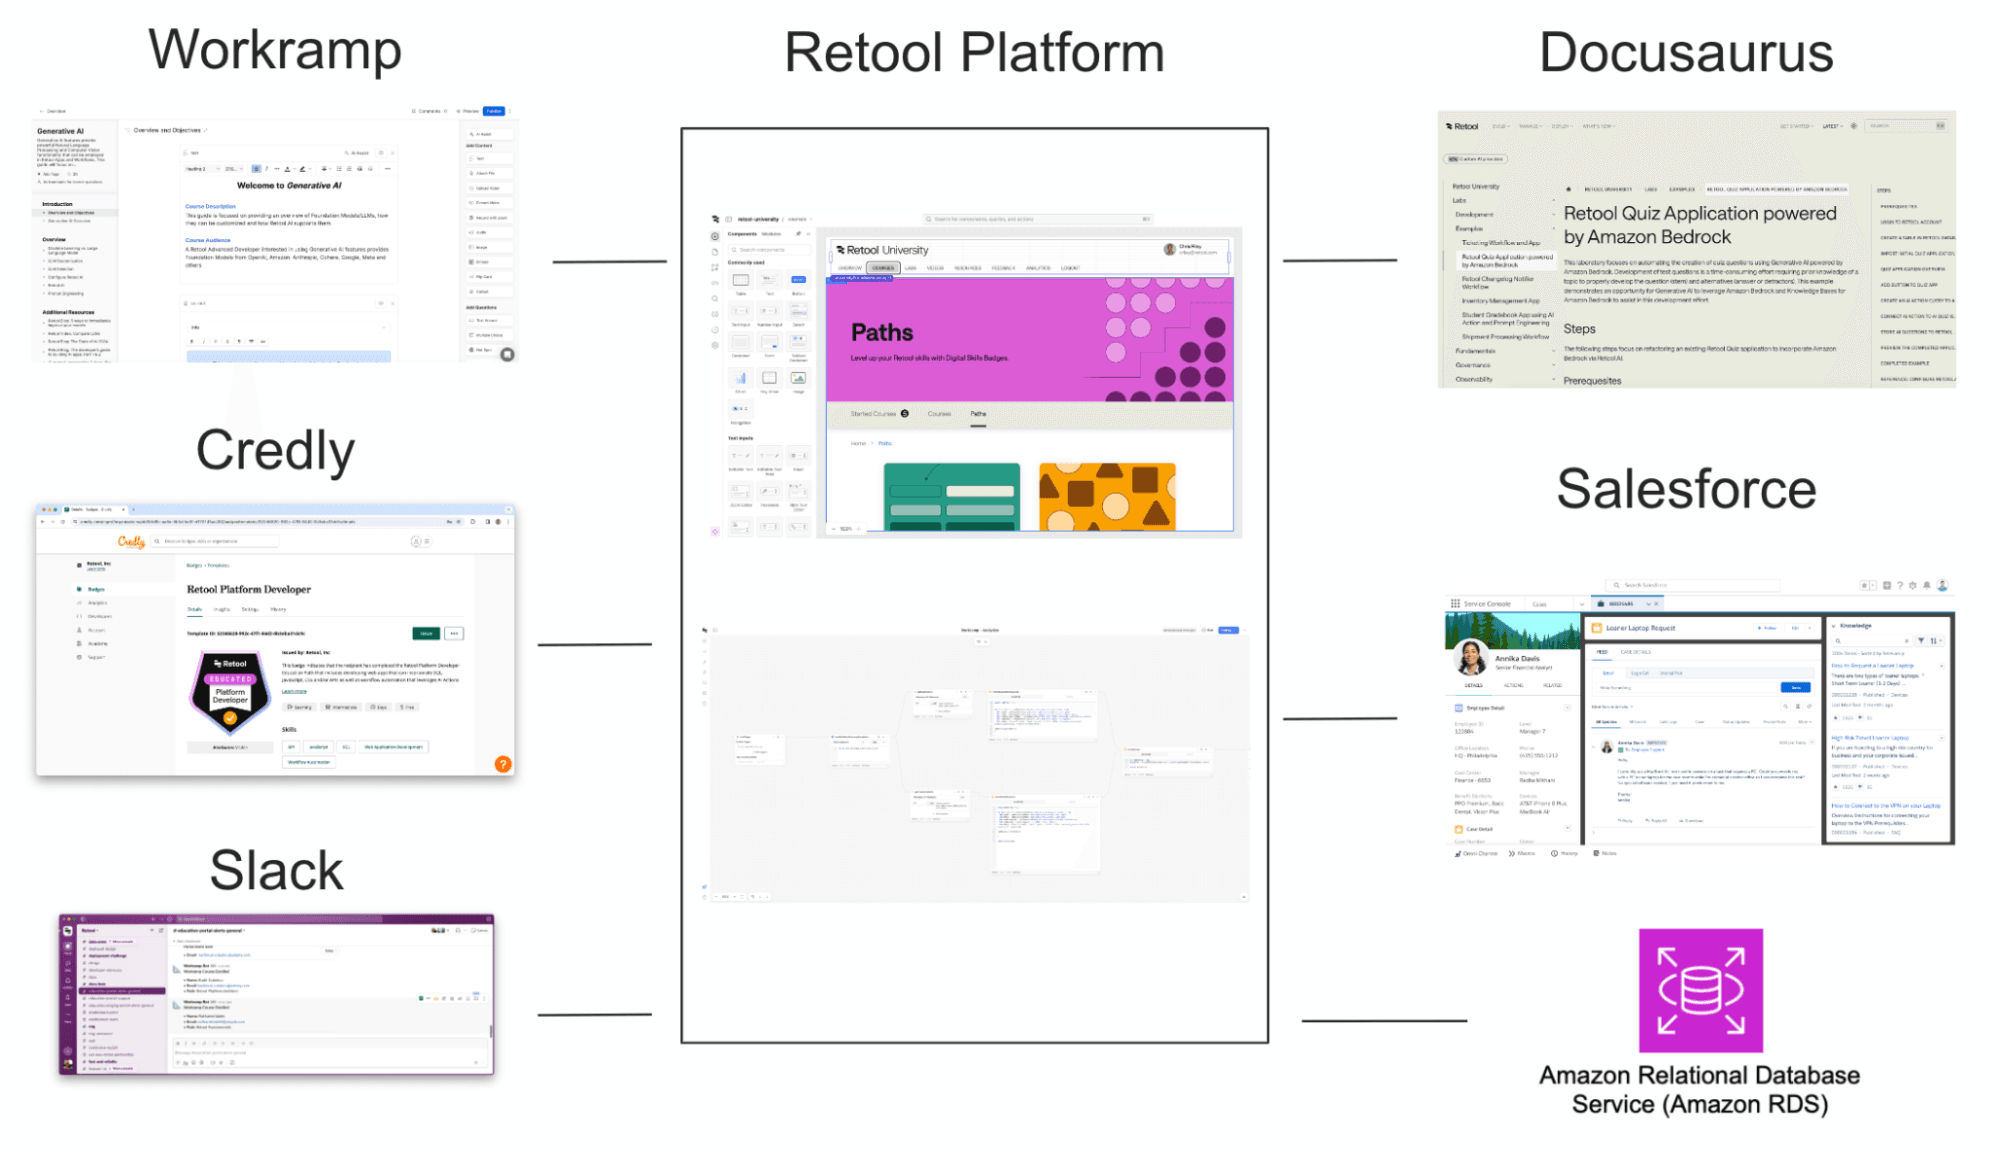Click the blue Share button in Salesforce
This screenshot has height=1153, width=1999.
click(x=1795, y=687)
